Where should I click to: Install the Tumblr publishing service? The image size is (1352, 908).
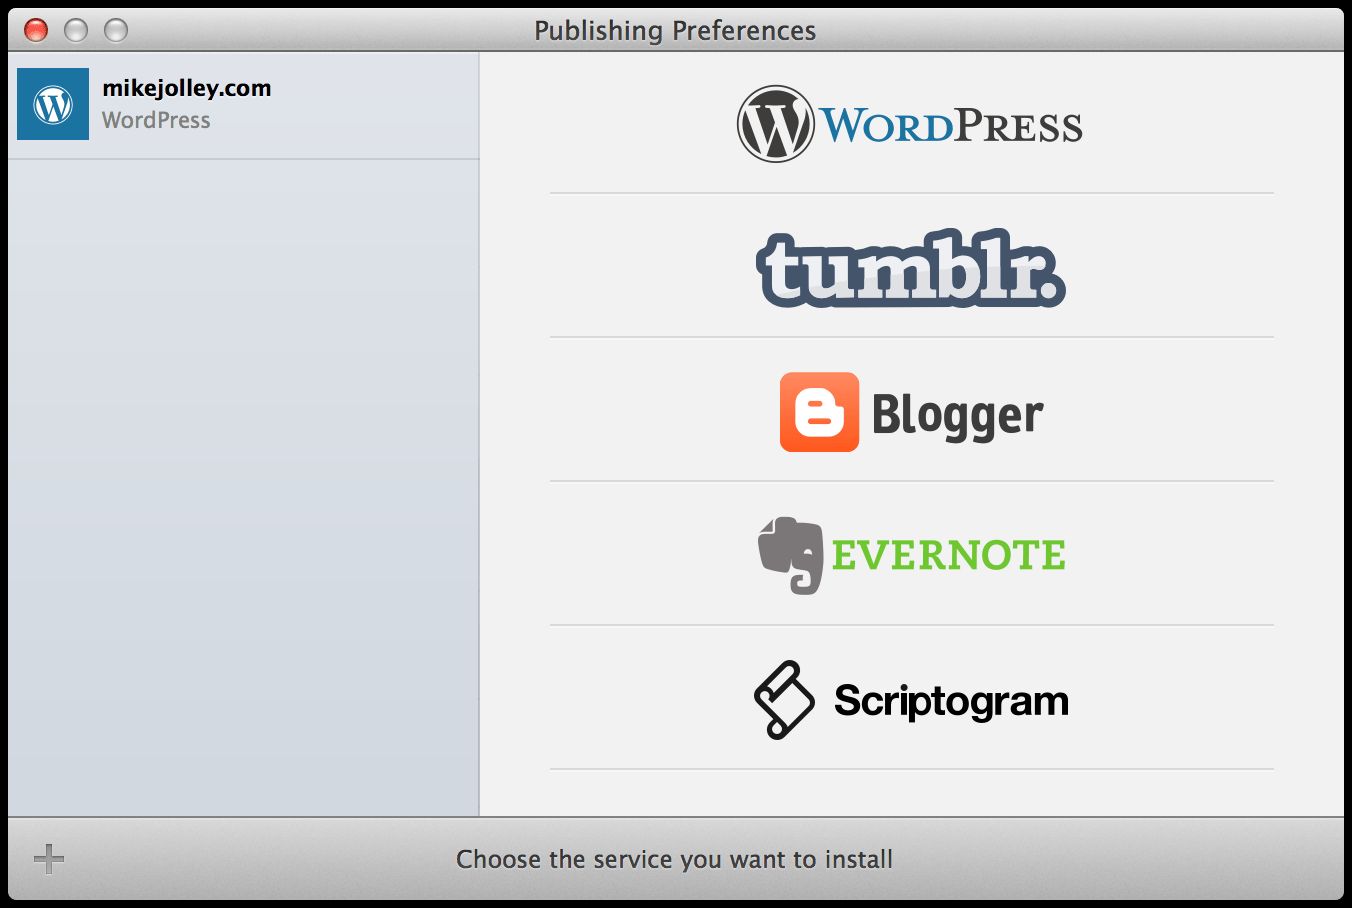[910, 270]
